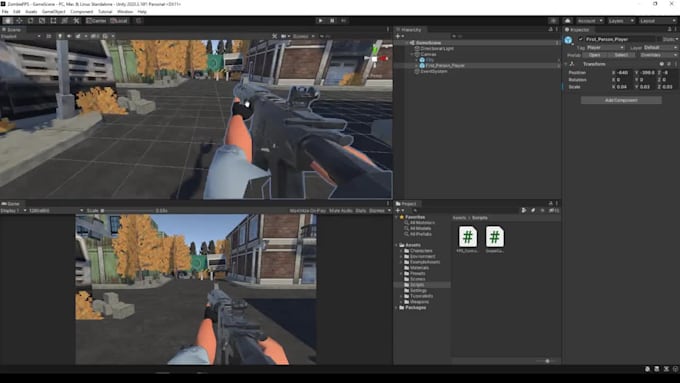Open the GameObject menu
Screen dimensions: 680x383
click(x=53, y=12)
